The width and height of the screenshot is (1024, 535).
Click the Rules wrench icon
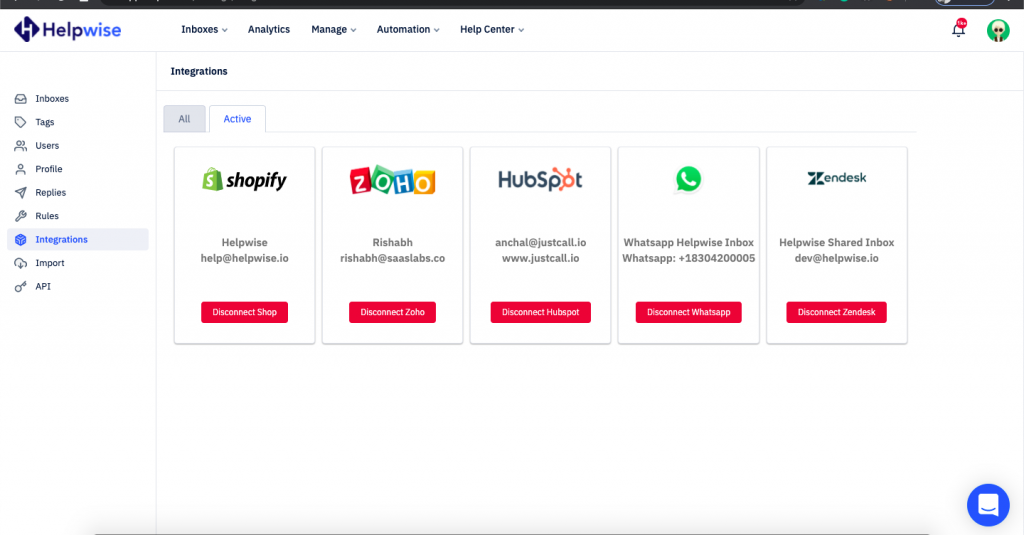click(21, 216)
